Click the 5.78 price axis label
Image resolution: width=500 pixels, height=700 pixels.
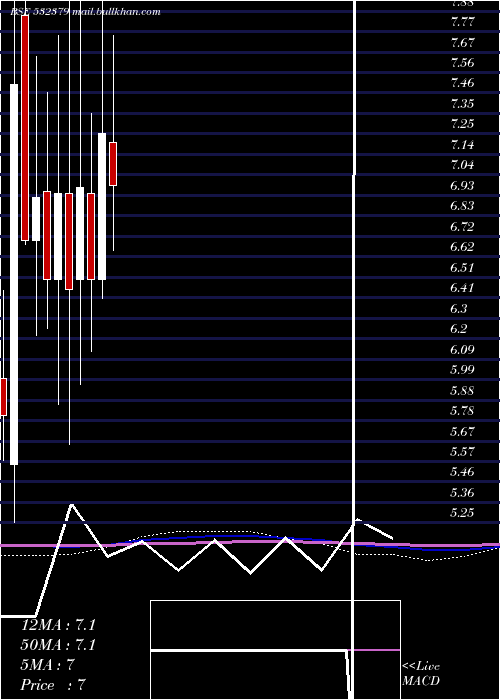pos(462,411)
